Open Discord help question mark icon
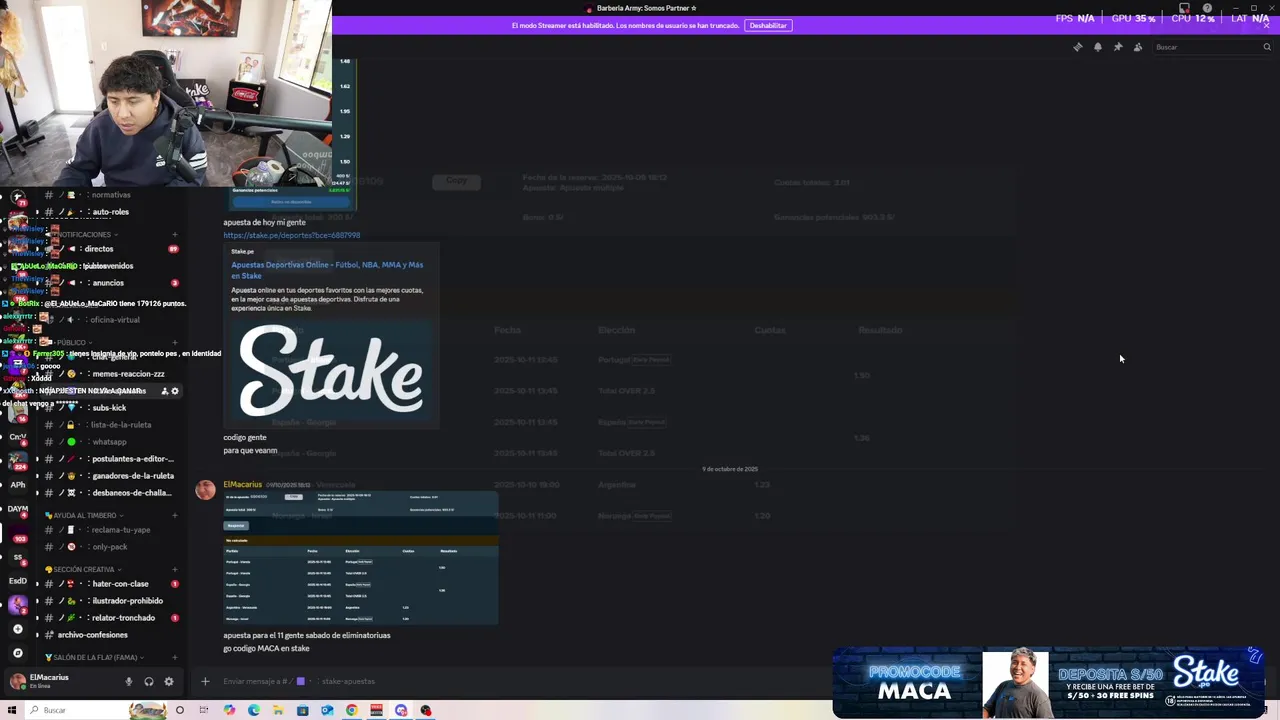Viewport: 1280px width, 720px height. click(1207, 8)
